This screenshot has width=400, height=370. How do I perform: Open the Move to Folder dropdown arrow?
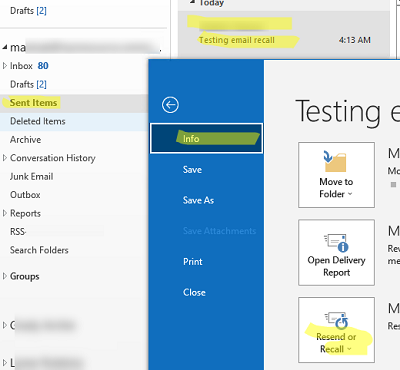tap(350, 194)
